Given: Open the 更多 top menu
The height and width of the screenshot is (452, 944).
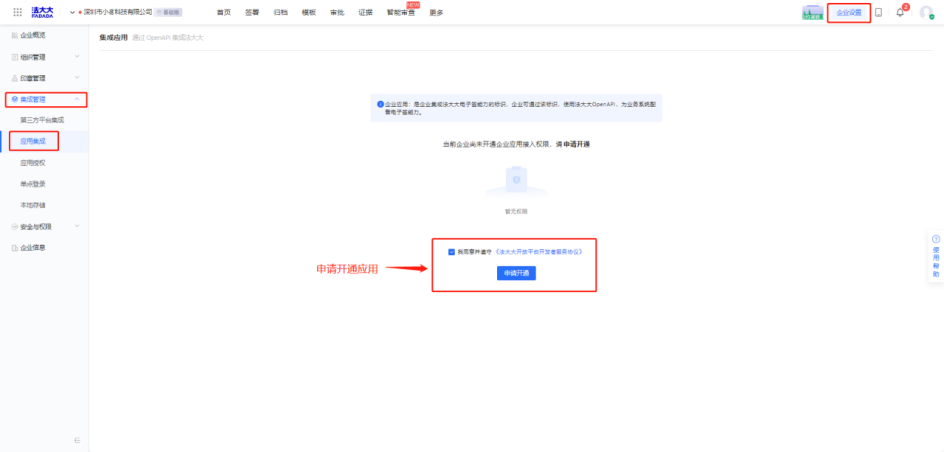Looking at the screenshot, I should click(x=436, y=12).
